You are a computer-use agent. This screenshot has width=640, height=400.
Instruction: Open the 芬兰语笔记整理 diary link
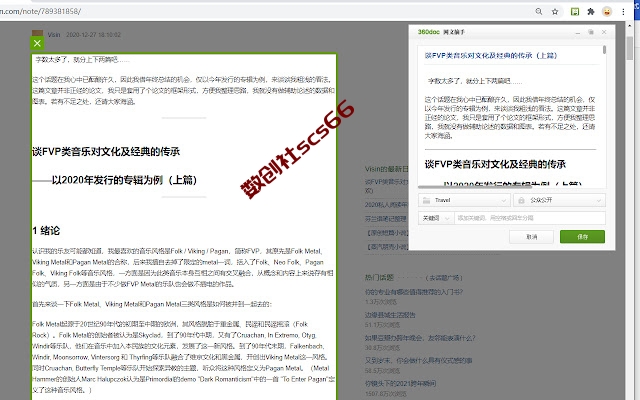[386, 218]
